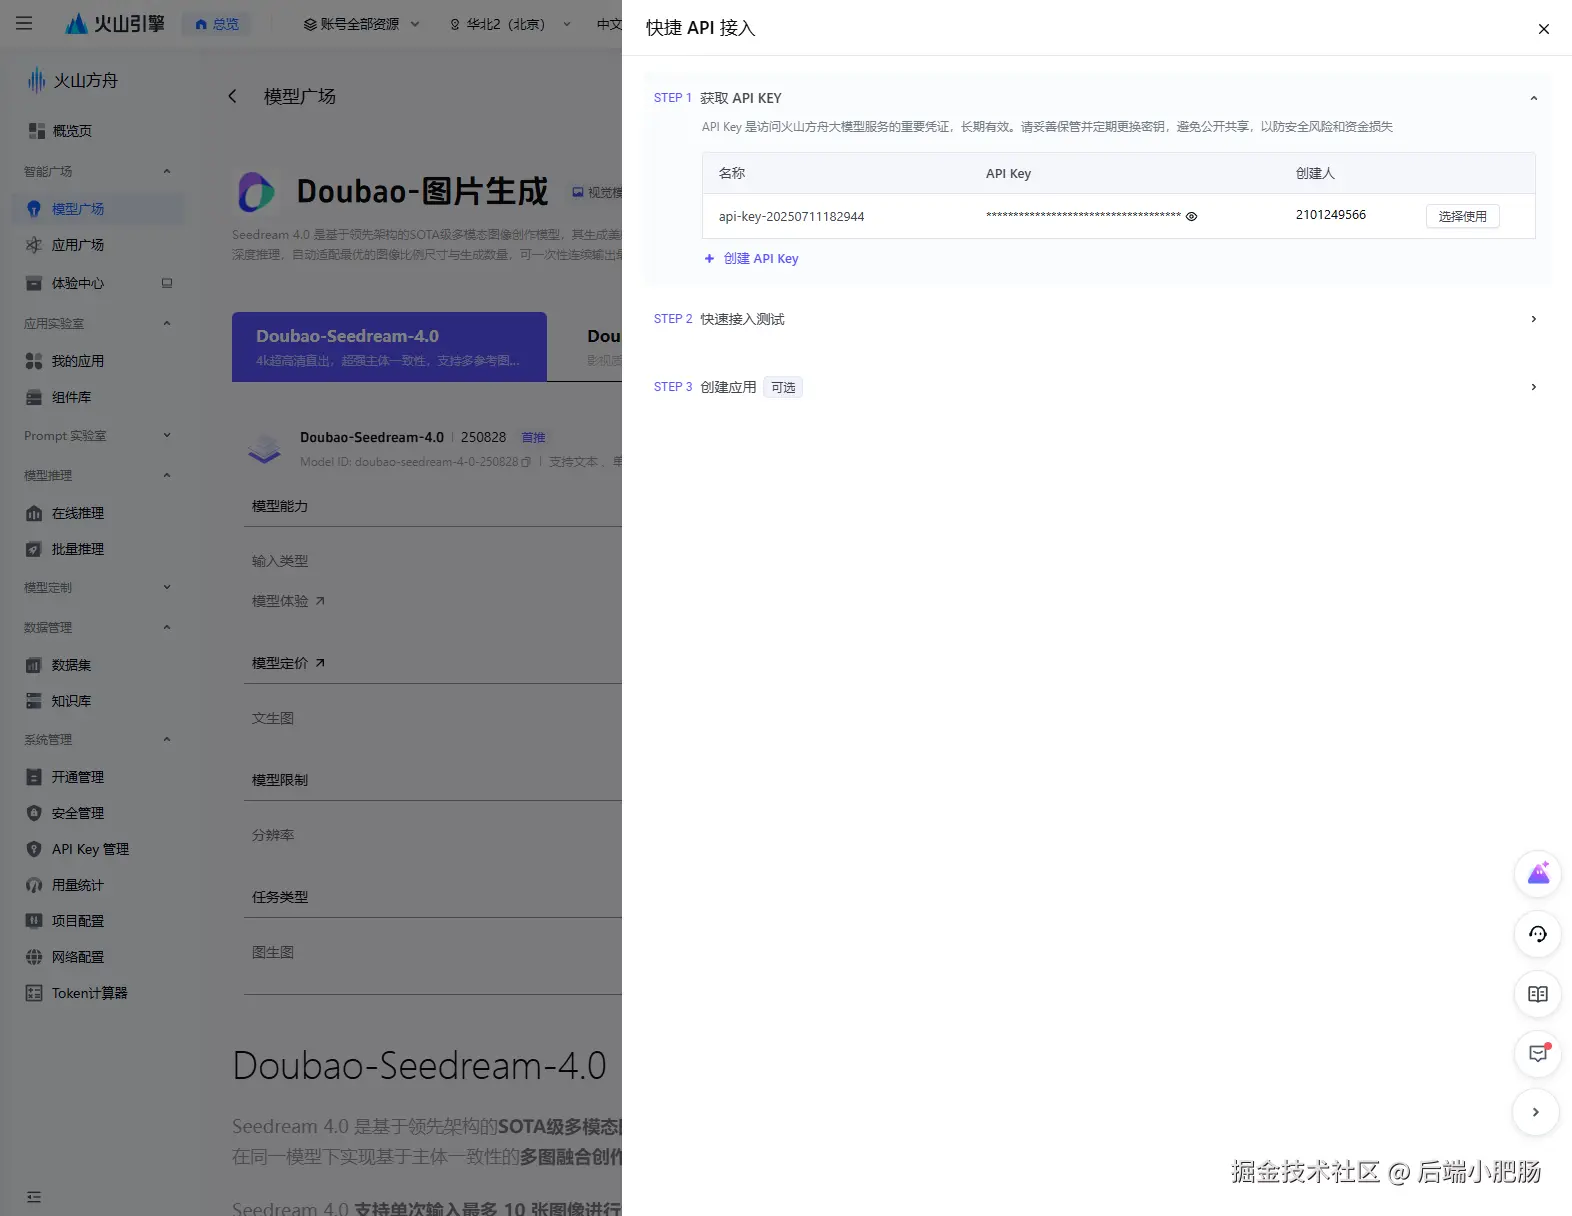
Task: Open the feedback message floating button
Action: (1538, 1053)
